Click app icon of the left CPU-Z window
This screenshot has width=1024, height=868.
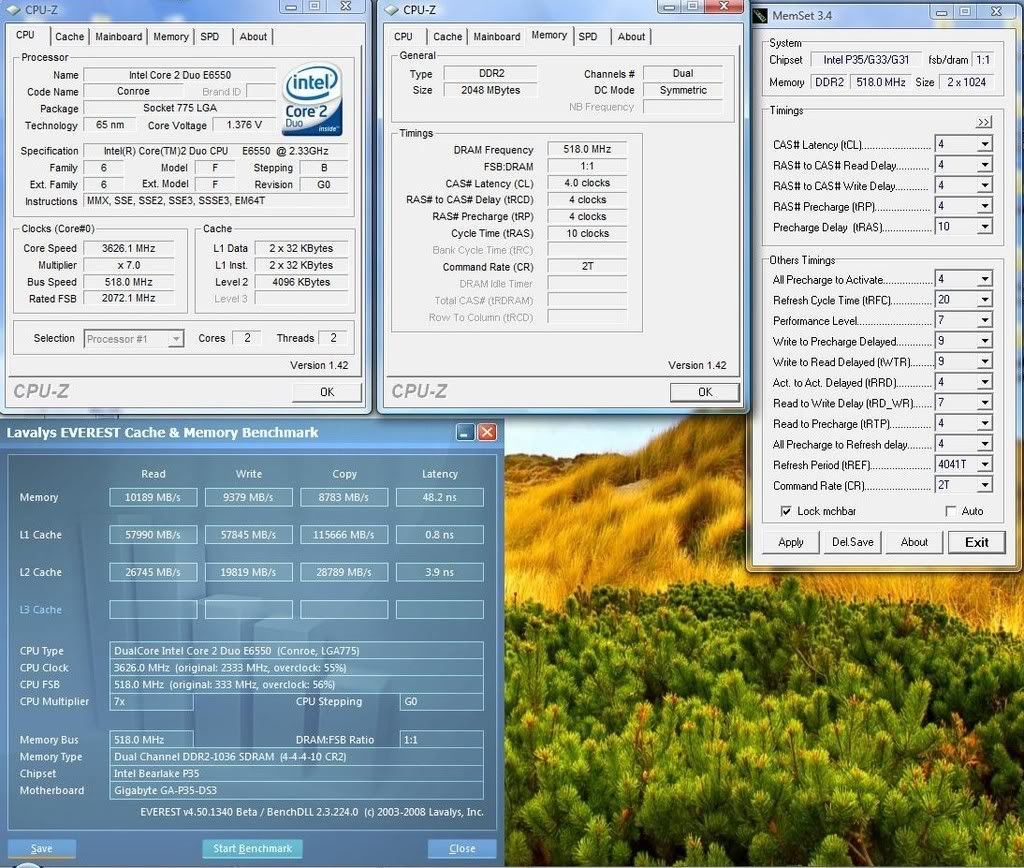point(14,10)
